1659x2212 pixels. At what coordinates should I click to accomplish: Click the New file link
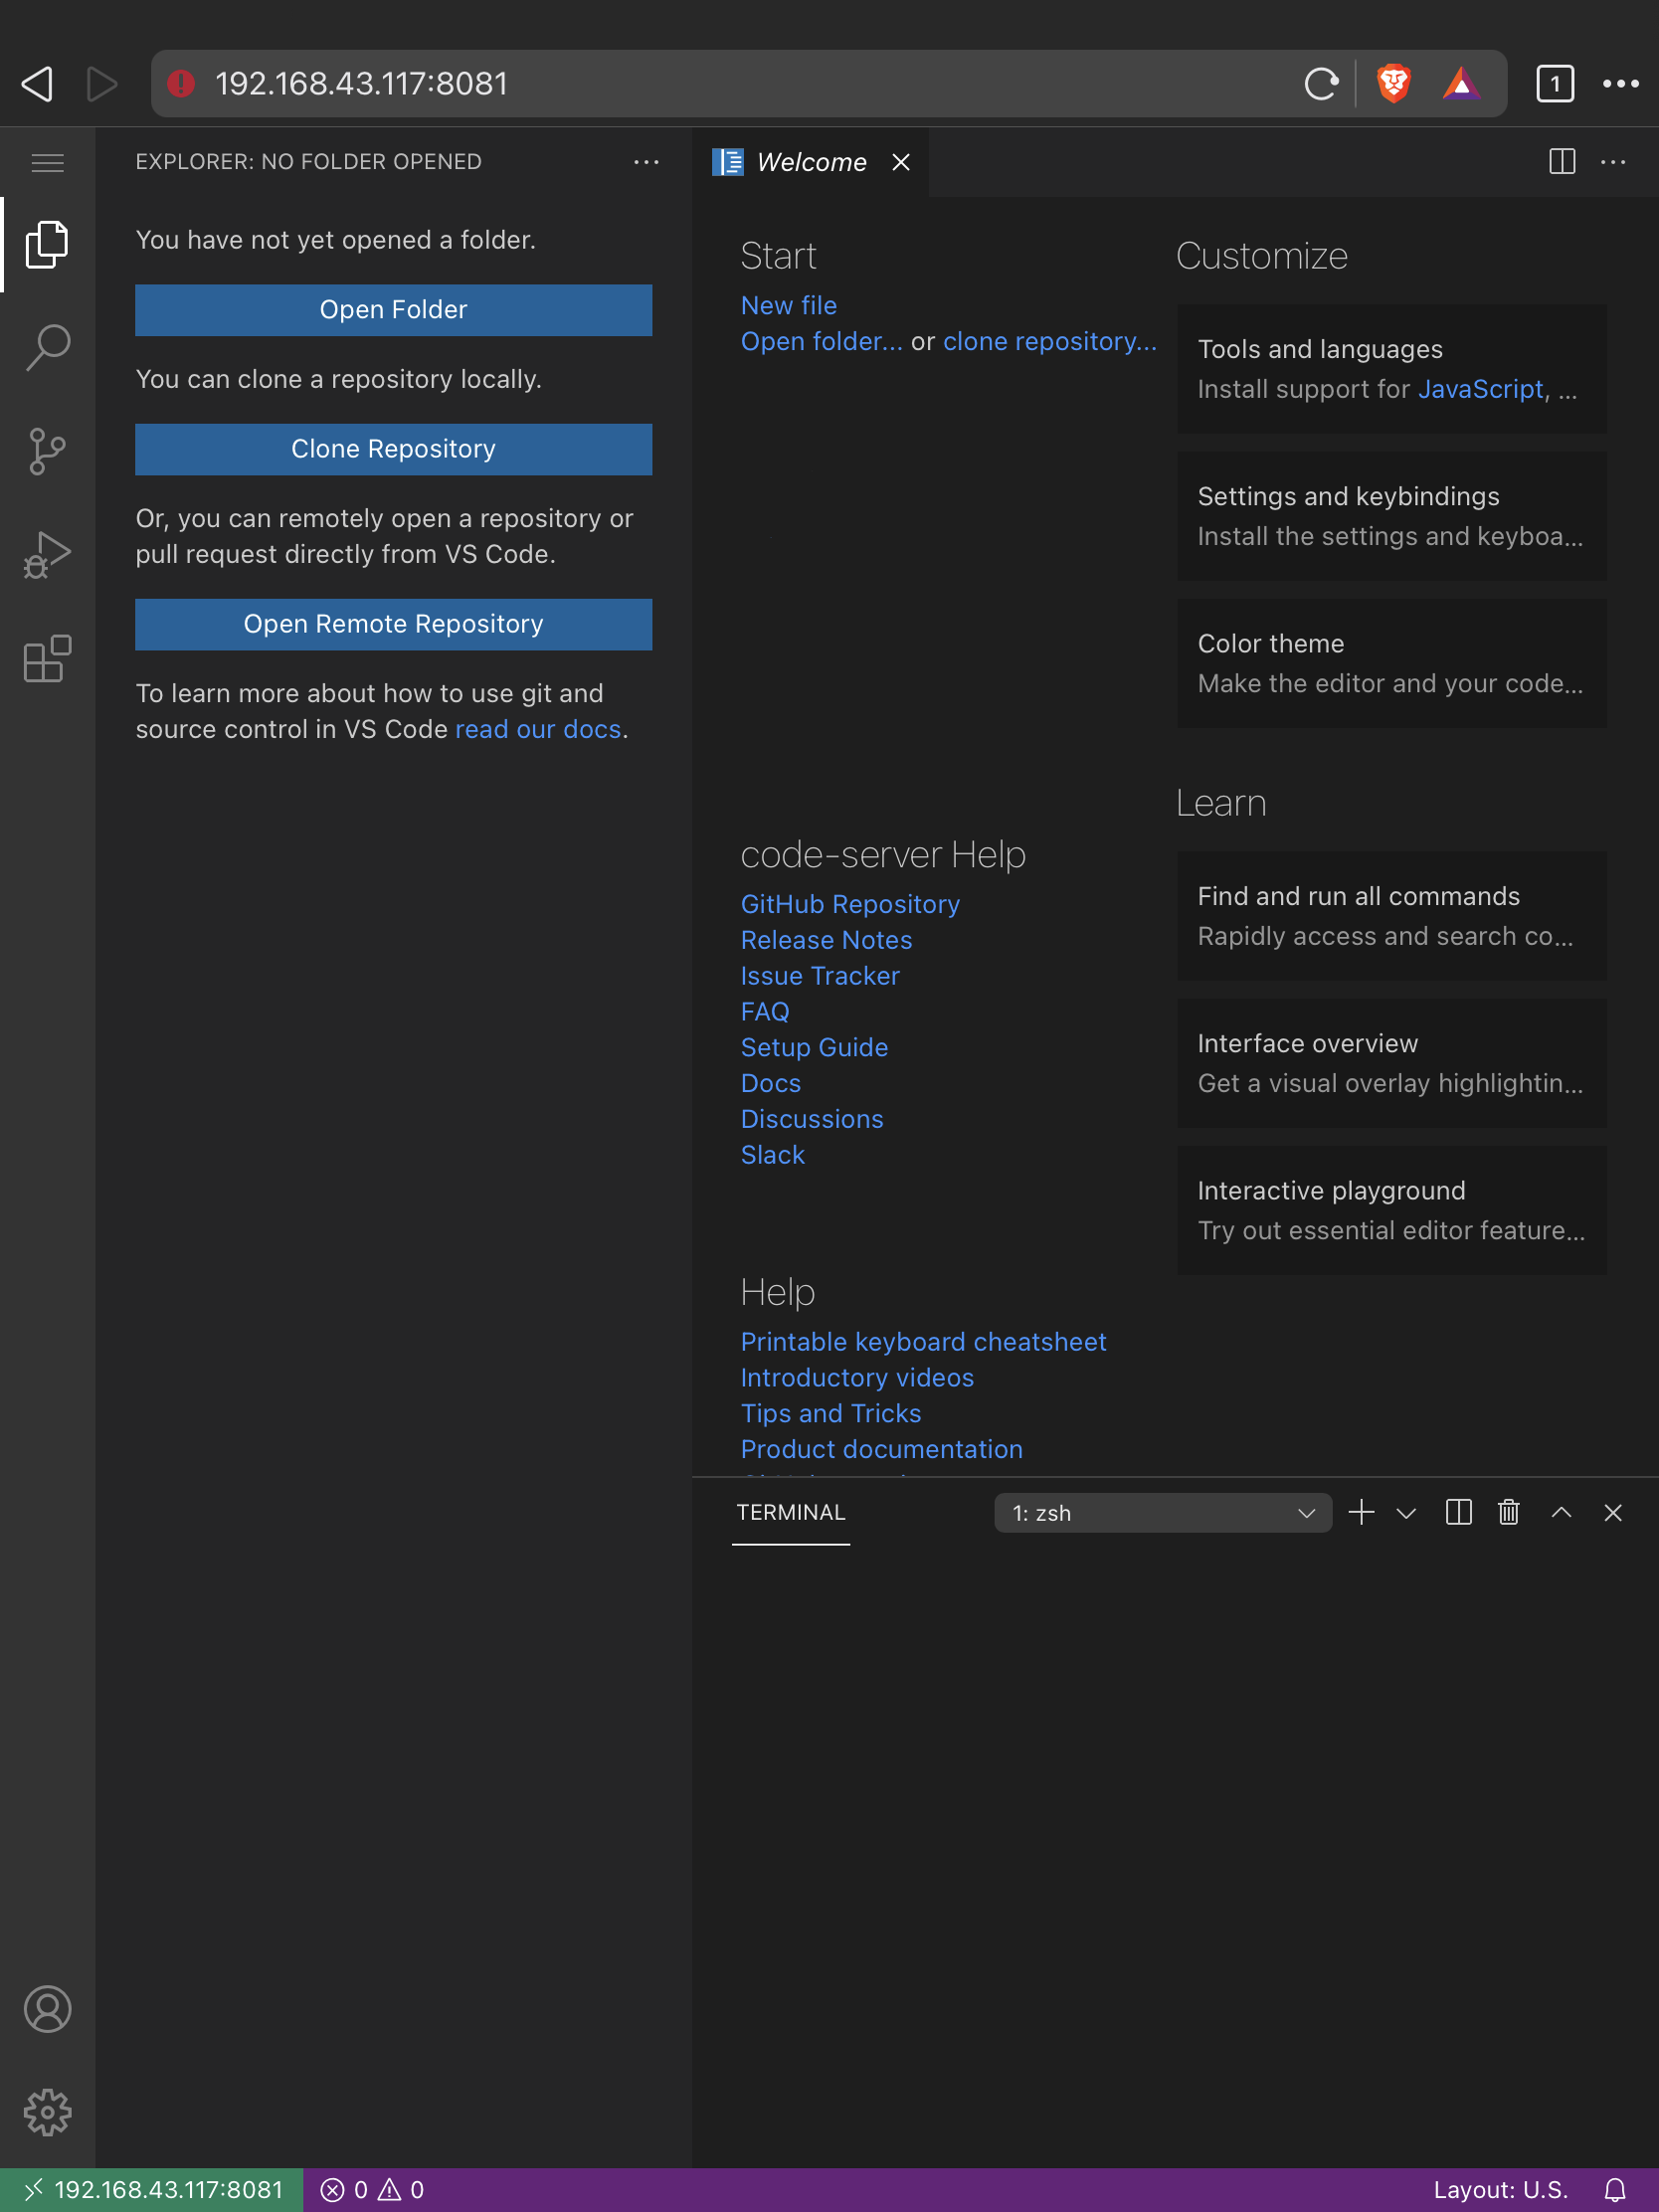pos(789,305)
